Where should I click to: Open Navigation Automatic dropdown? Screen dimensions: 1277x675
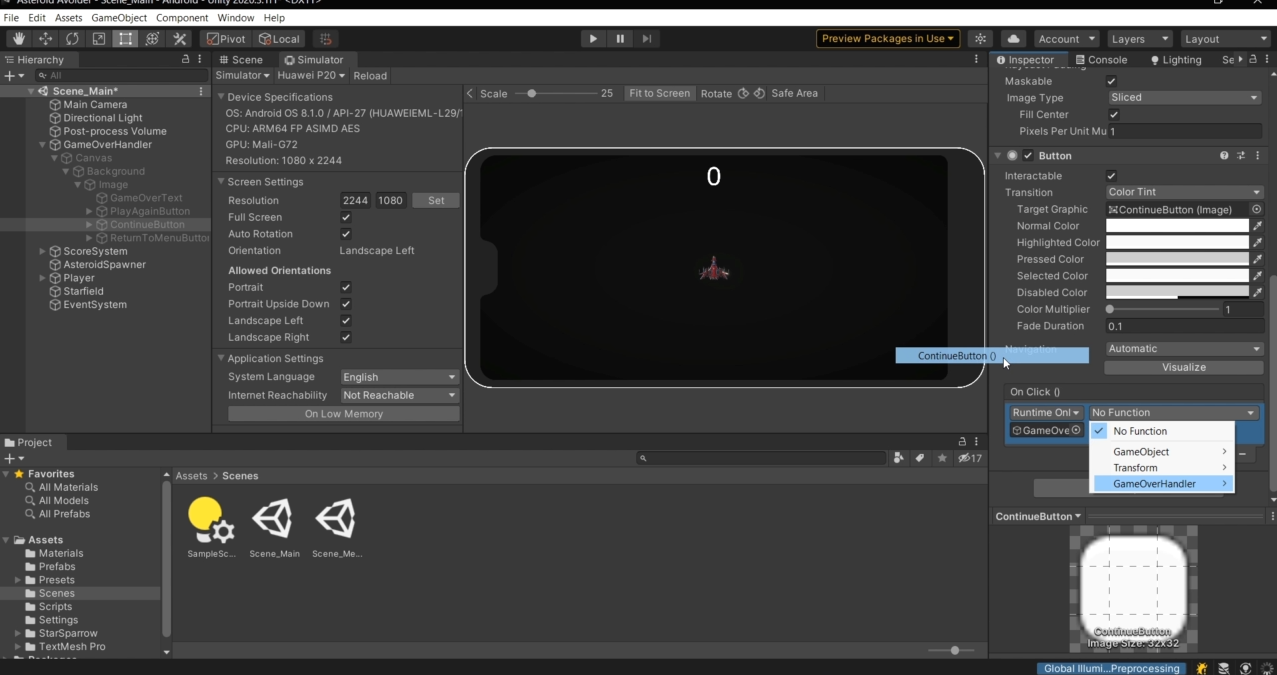tap(1184, 349)
